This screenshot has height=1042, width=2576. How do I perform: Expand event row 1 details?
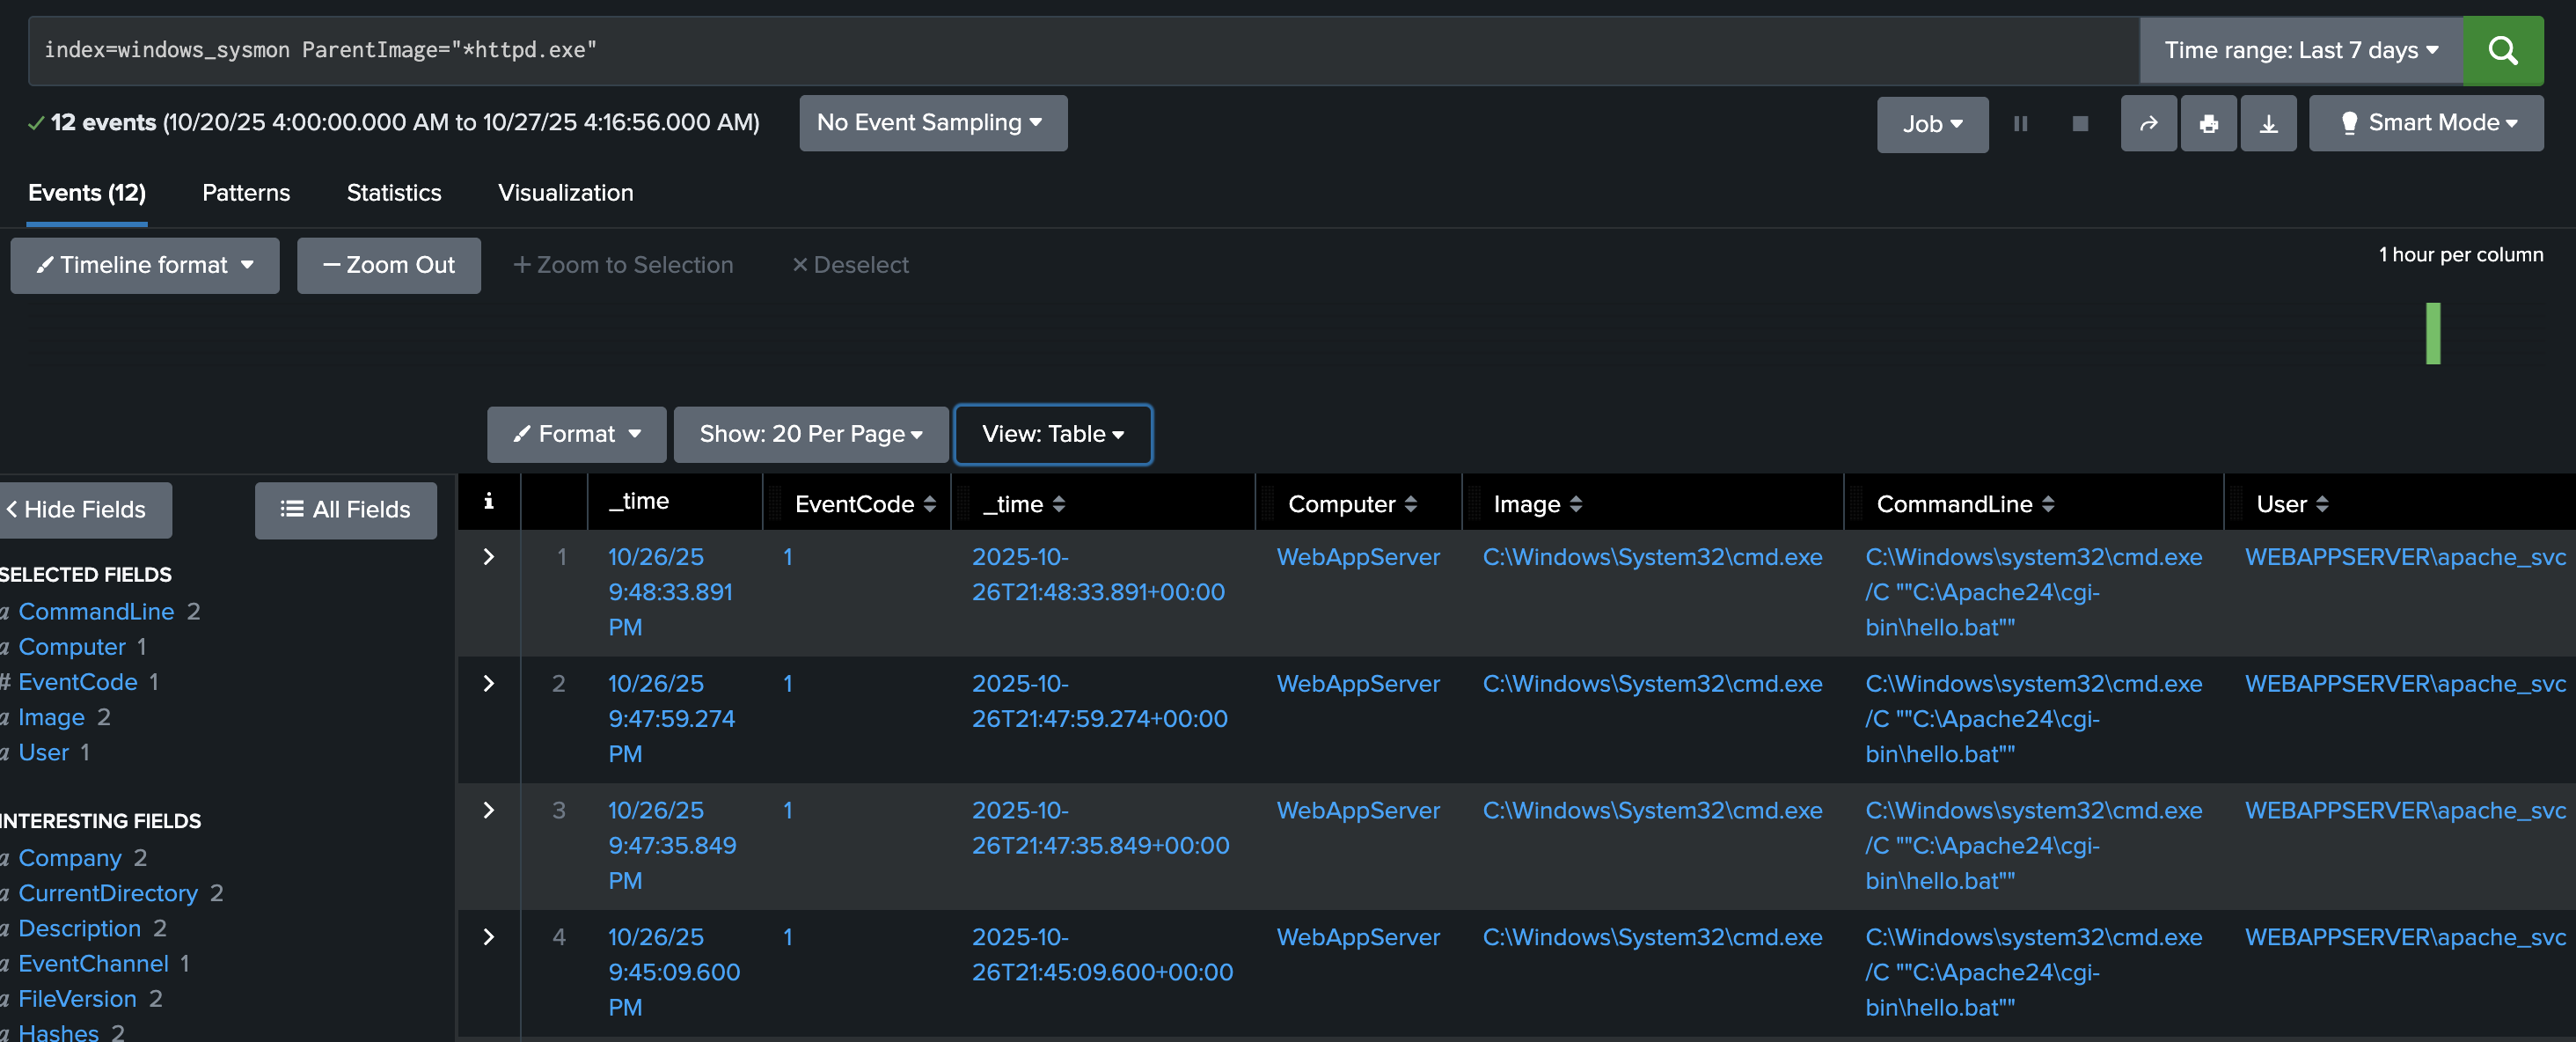[x=488, y=557]
